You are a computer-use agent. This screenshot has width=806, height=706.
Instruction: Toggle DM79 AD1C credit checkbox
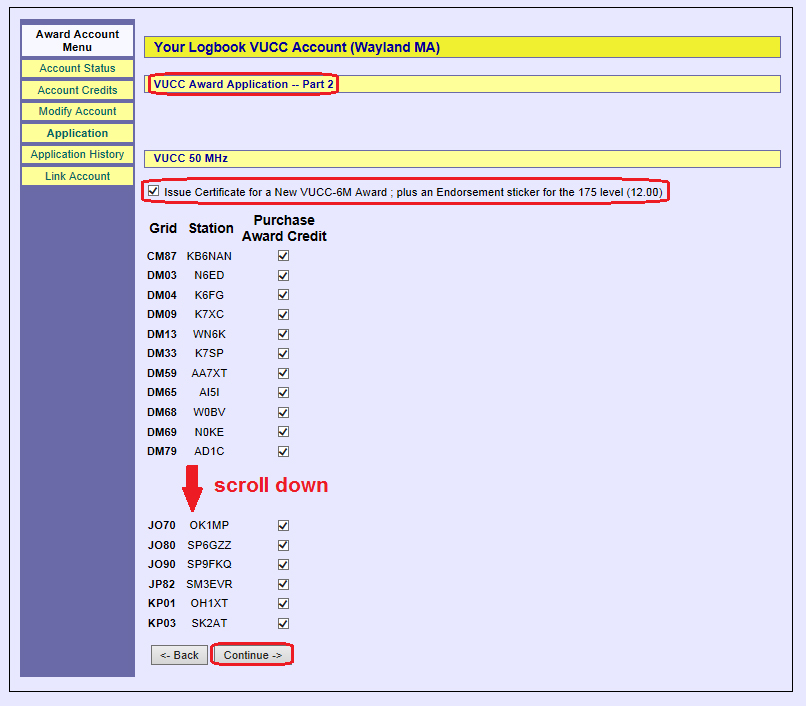[283, 451]
